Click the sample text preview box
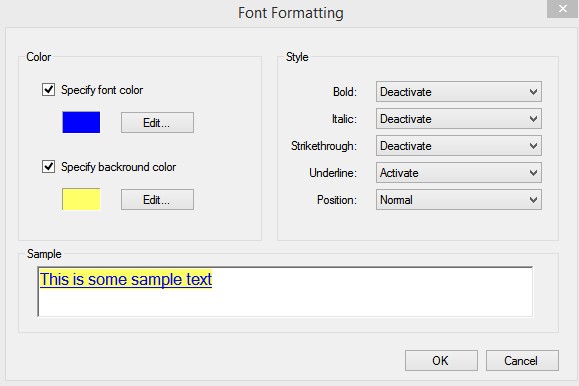The width and height of the screenshot is (579, 386). pyautogui.click(x=285, y=291)
